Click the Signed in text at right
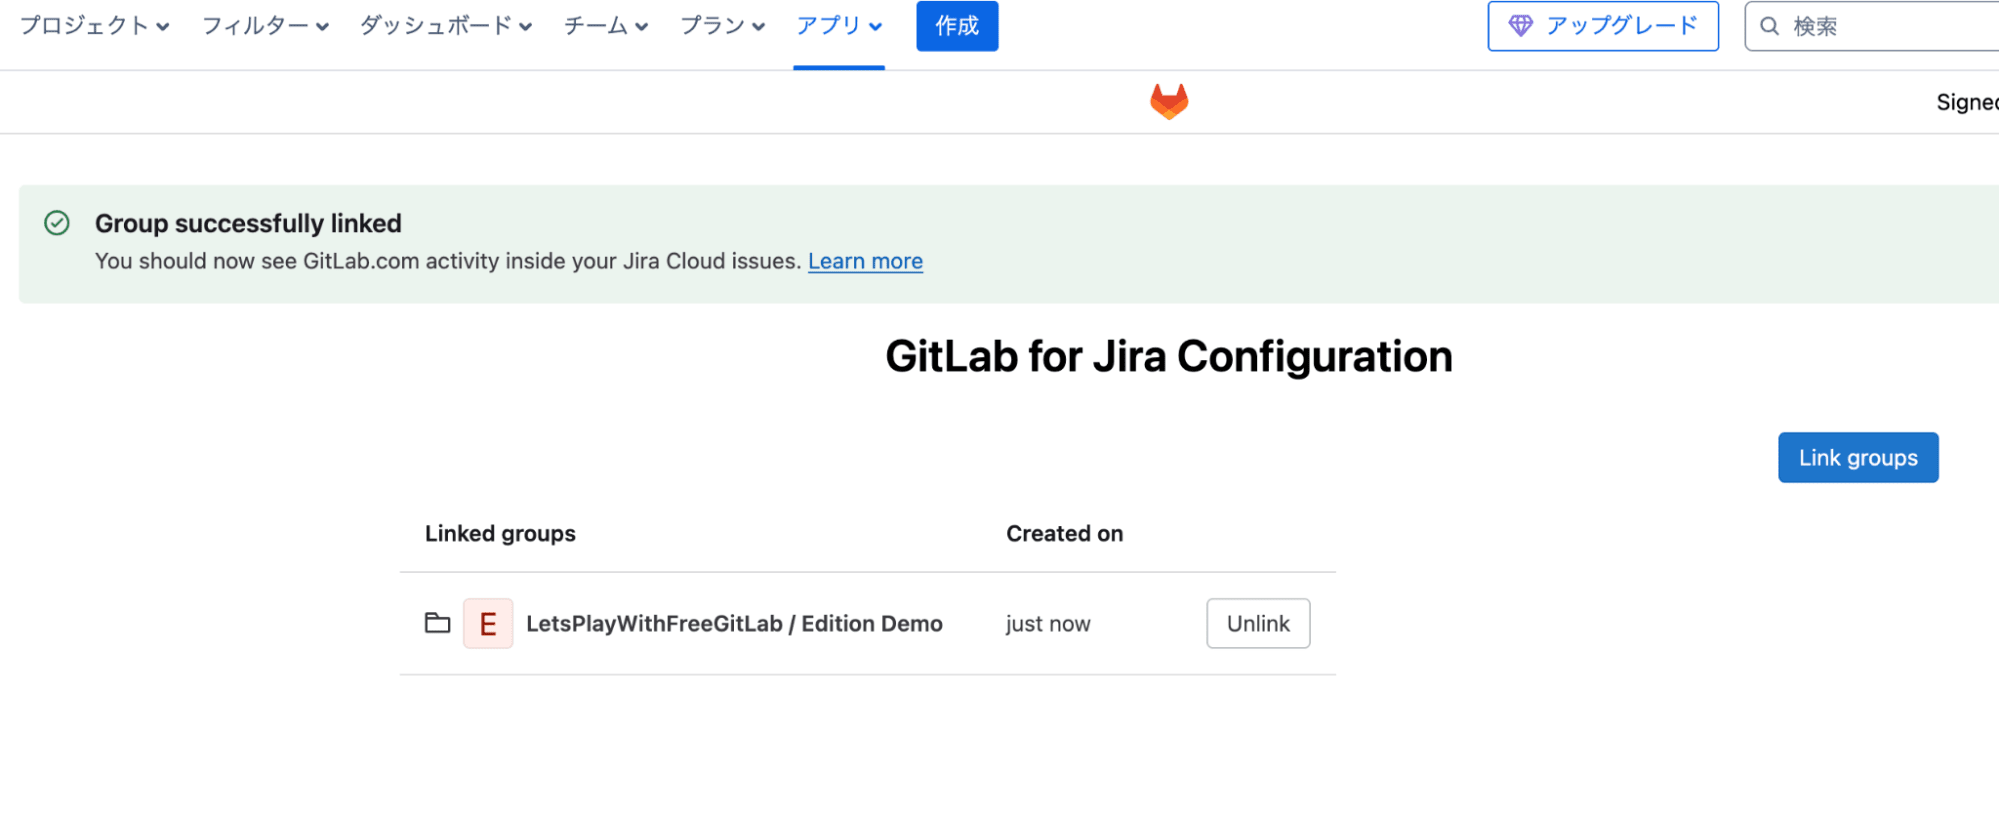This screenshot has height=823, width=1999. pyautogui.click(x=1967, y=102)
